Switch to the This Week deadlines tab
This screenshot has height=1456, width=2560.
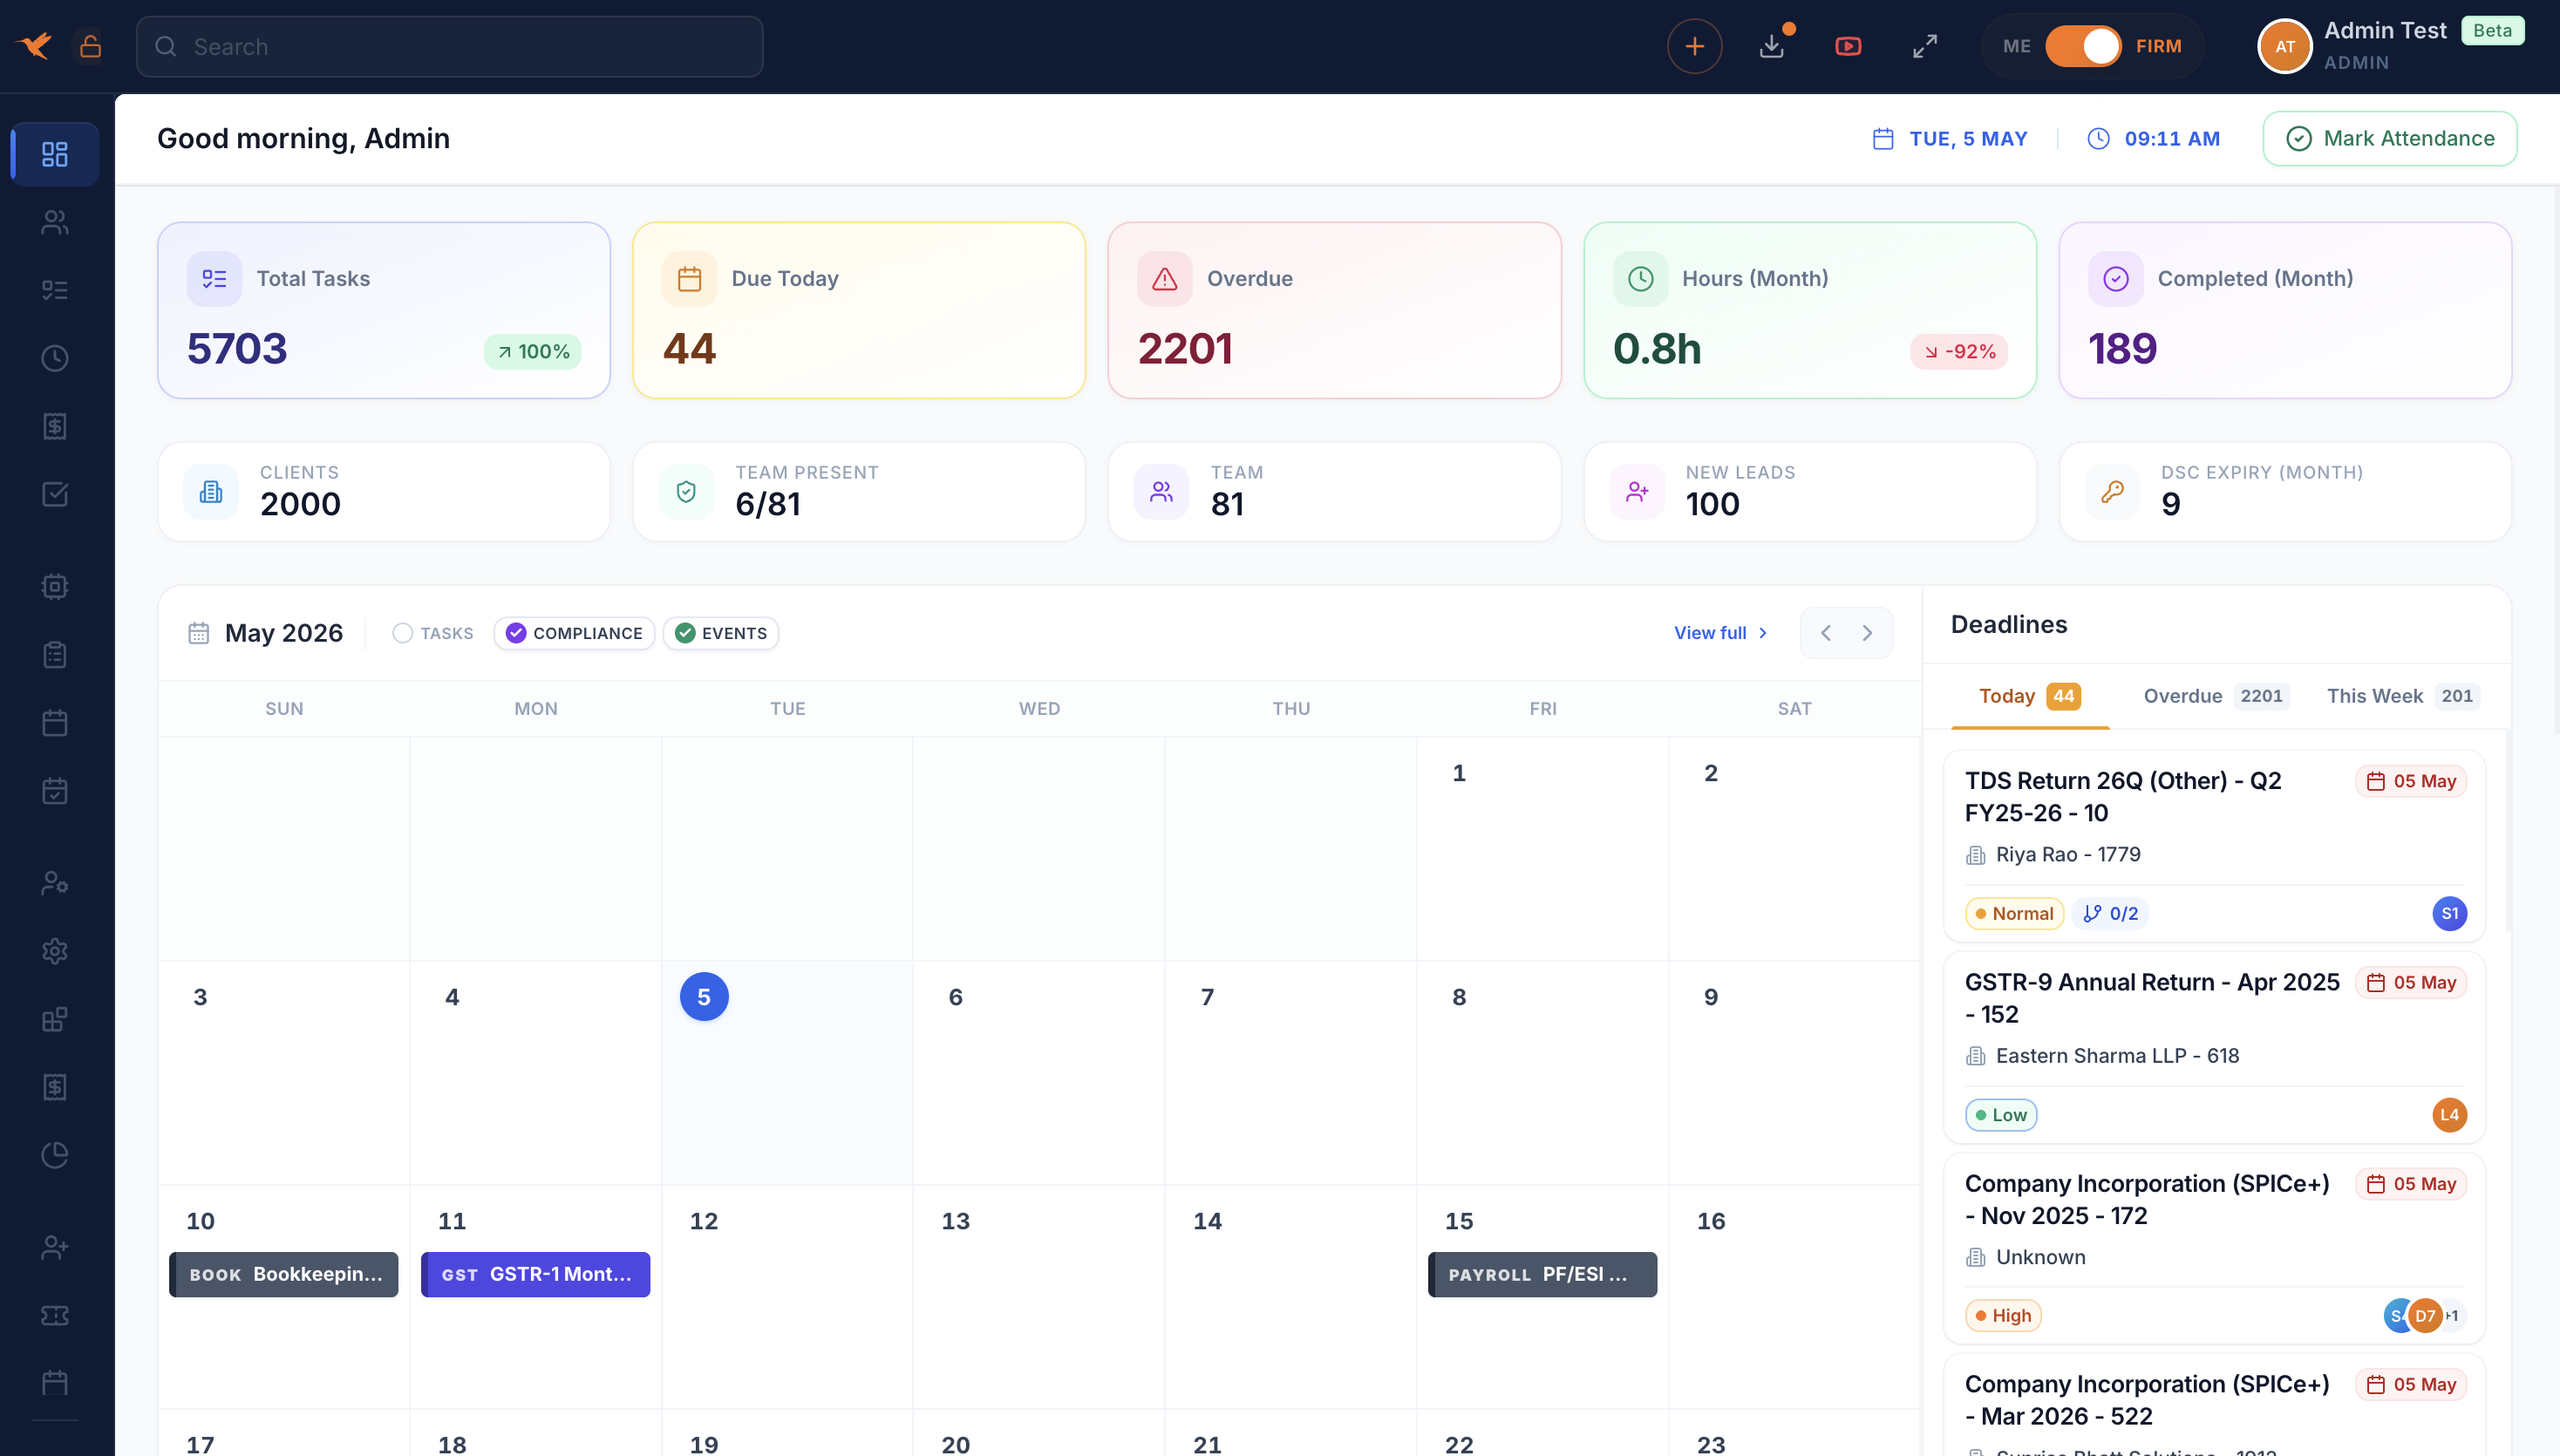pos(2403,696)
